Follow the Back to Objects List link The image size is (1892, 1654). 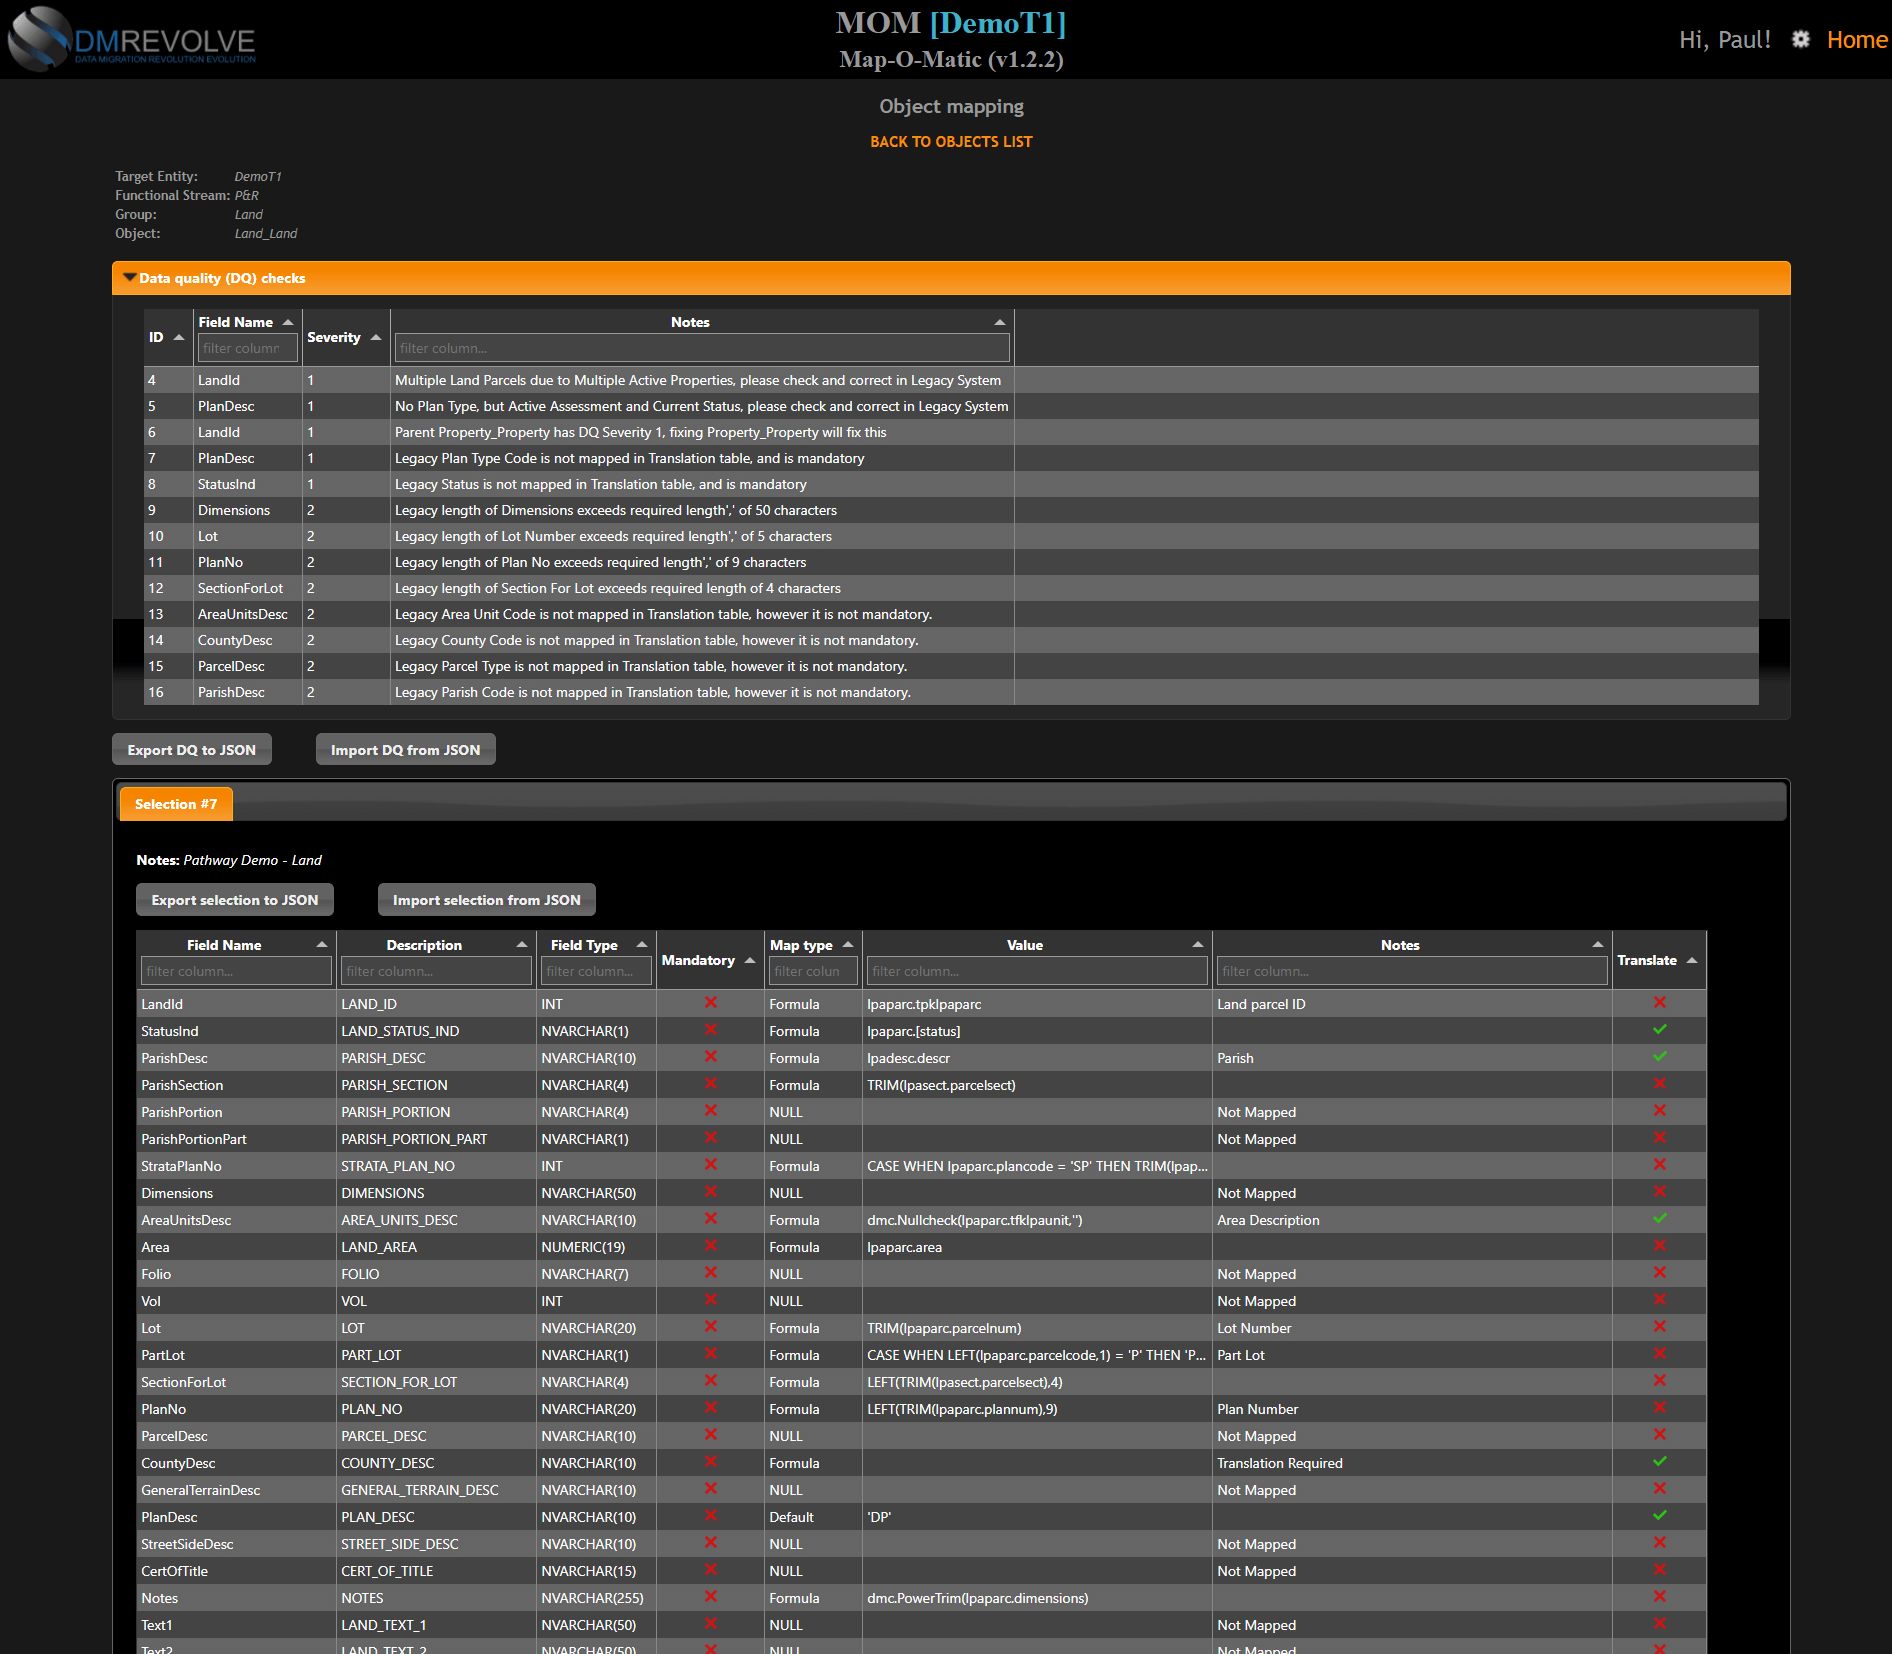(950, 142)
